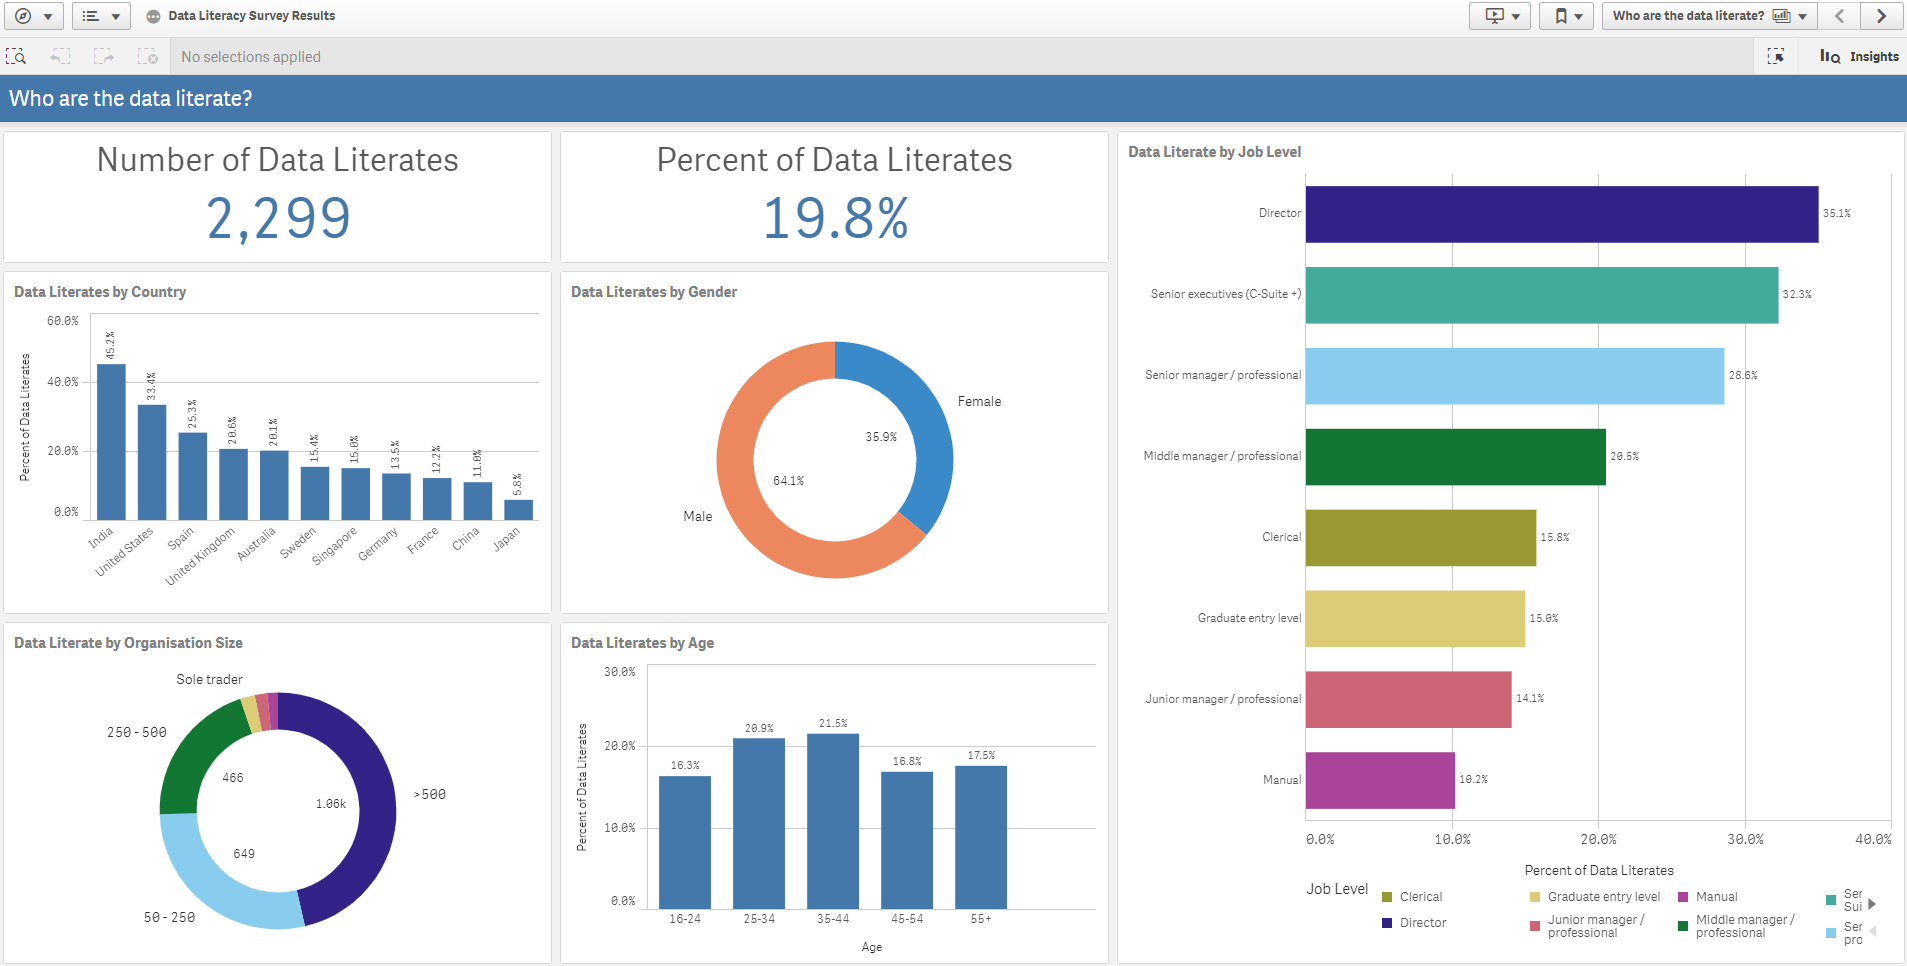Click the Junior manager legend swatch

tap(1535, 926)
